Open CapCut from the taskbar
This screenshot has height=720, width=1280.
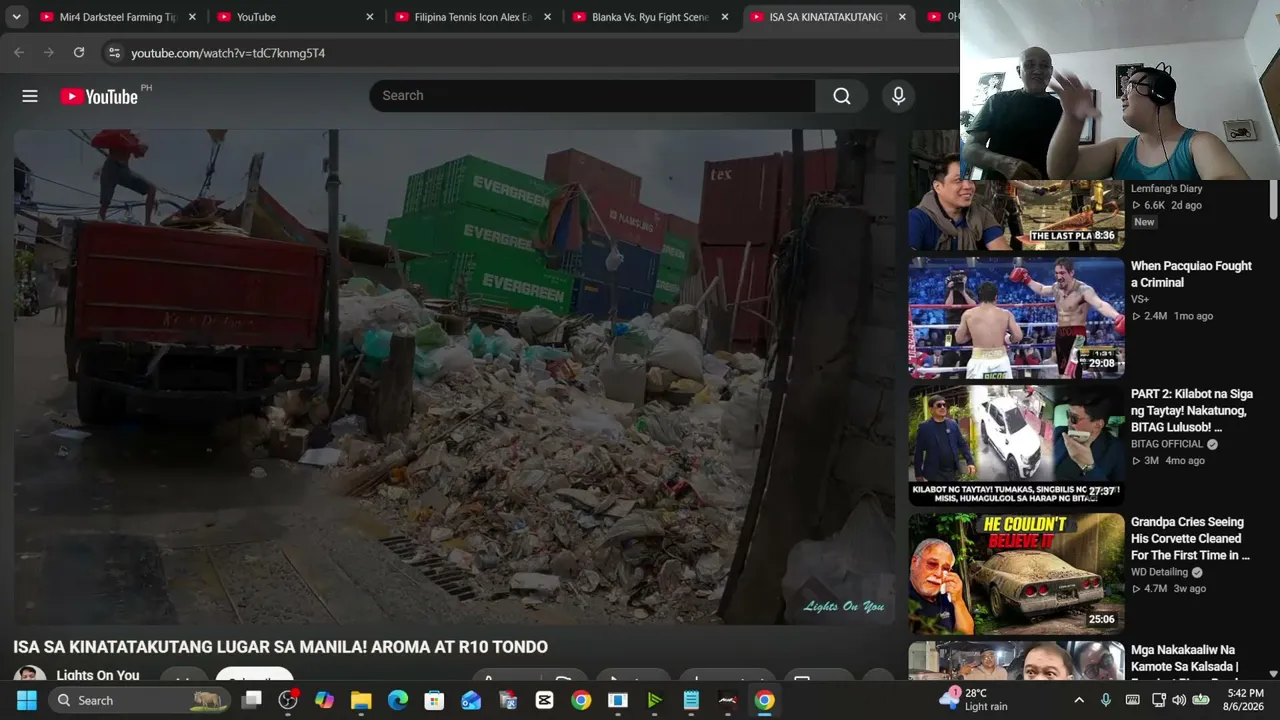544,700
